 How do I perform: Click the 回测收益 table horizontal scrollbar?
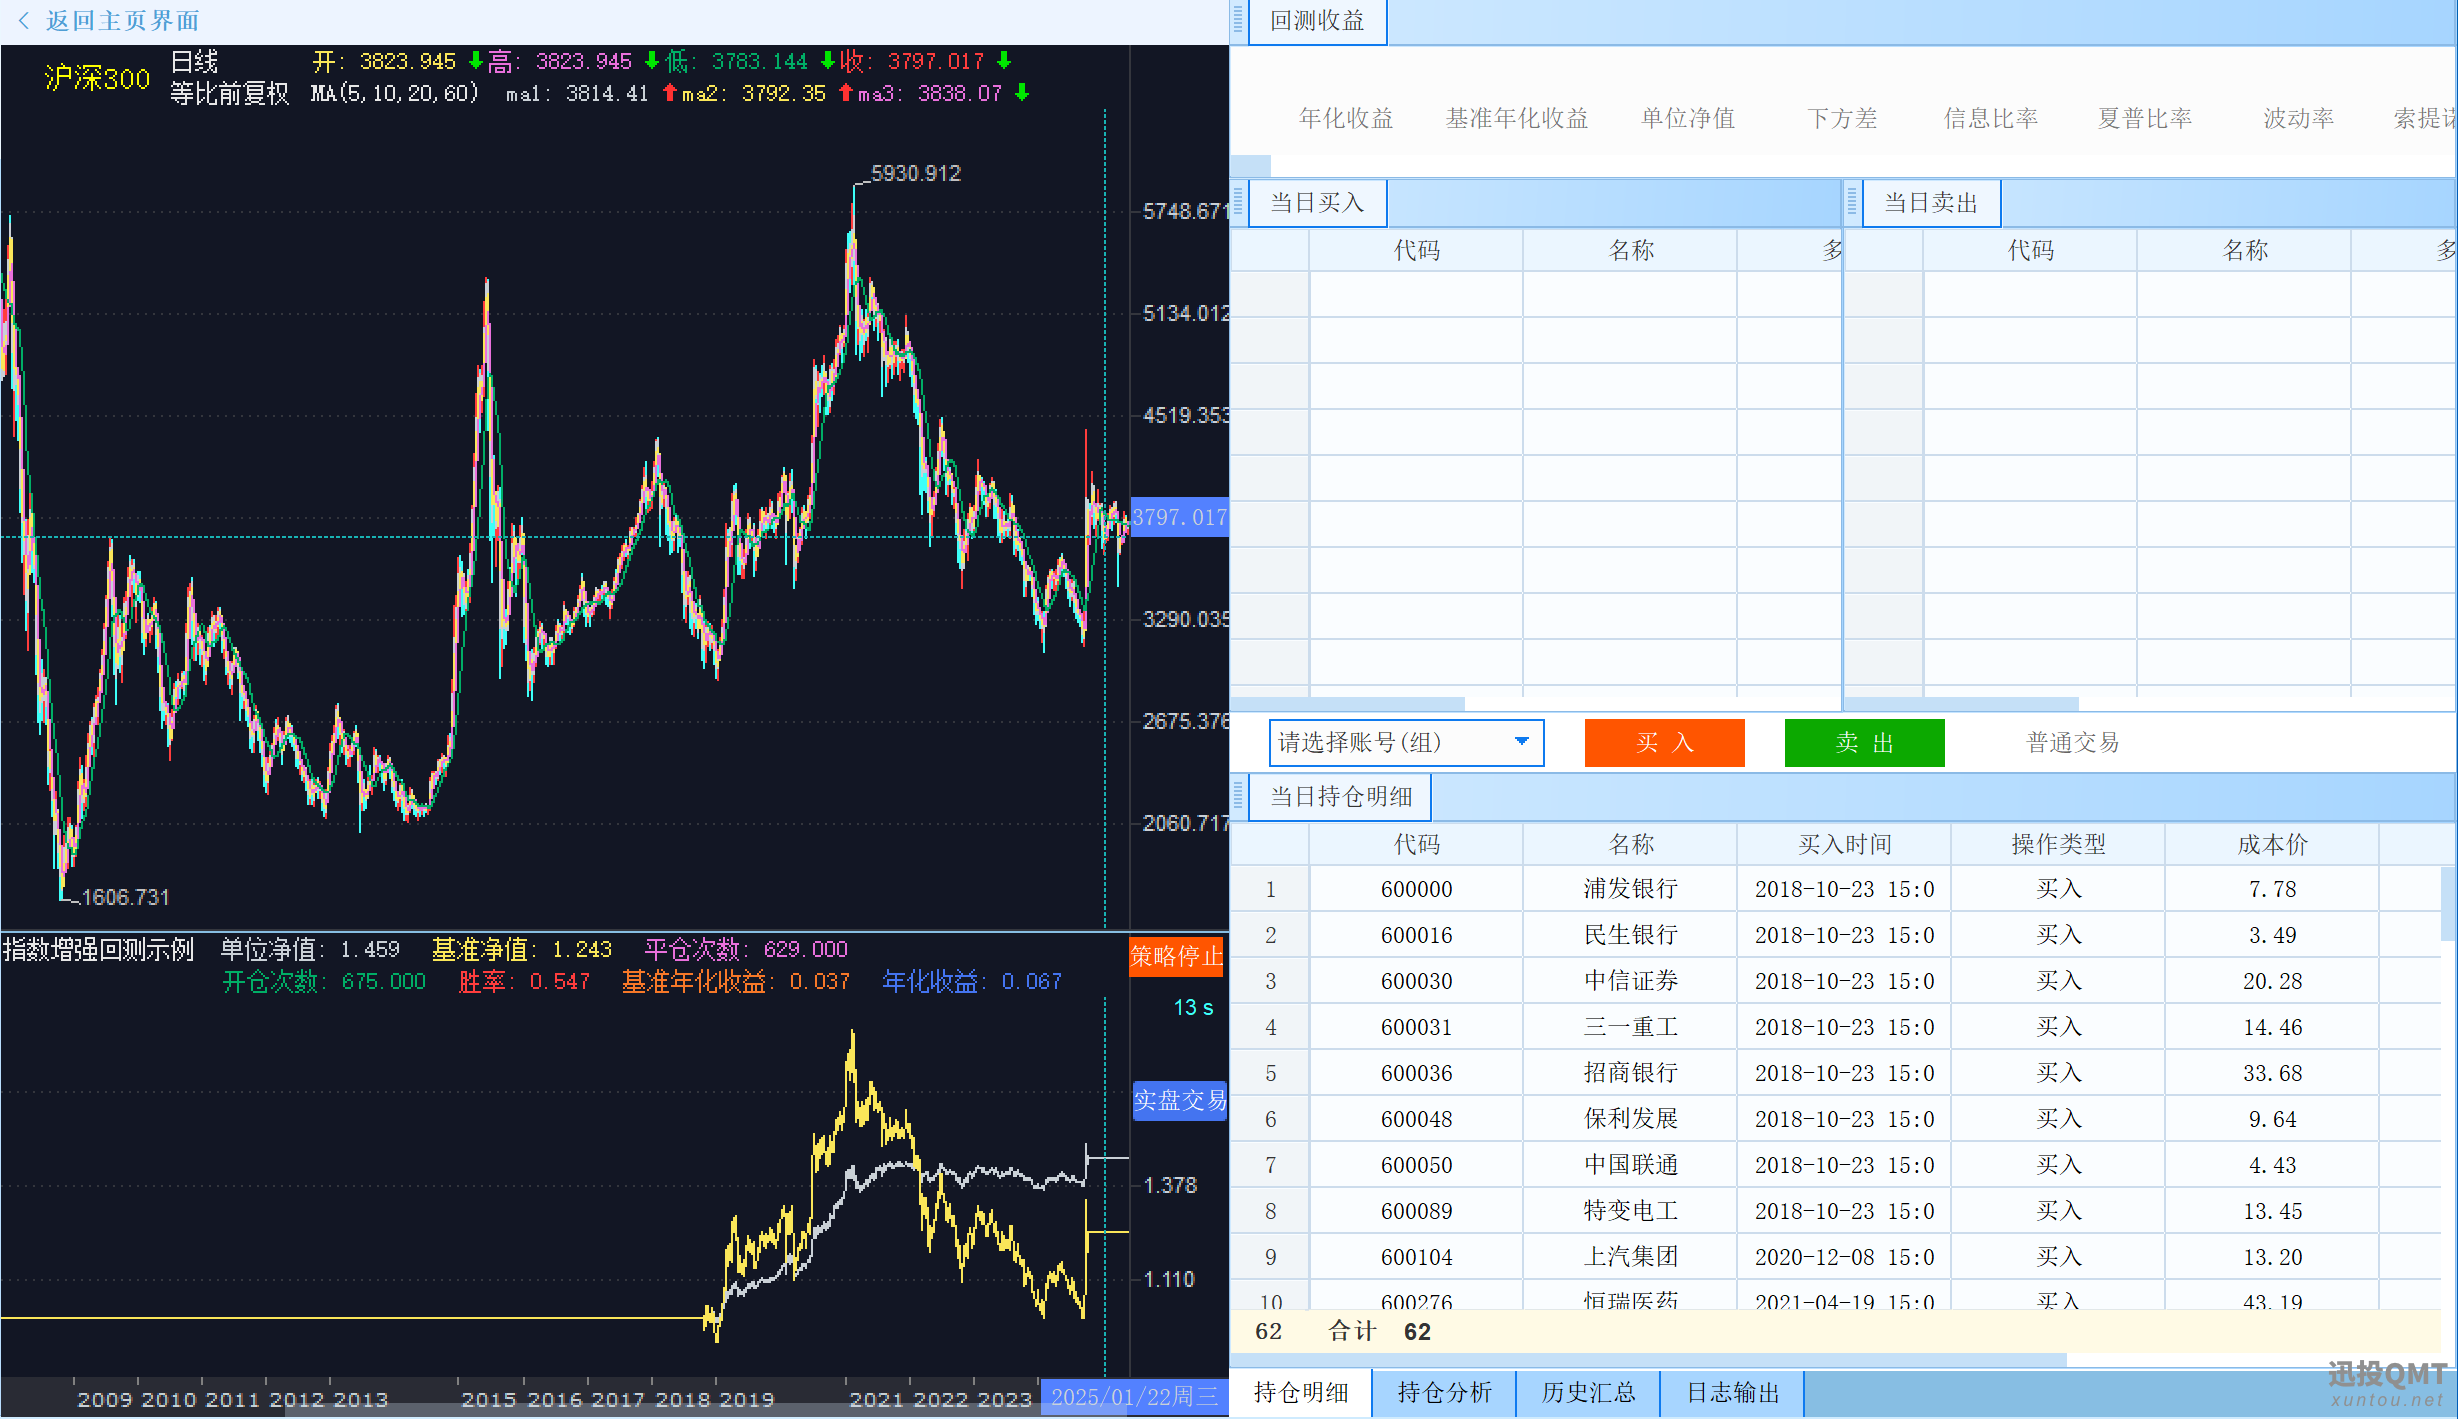click(x=1251, y=164)
